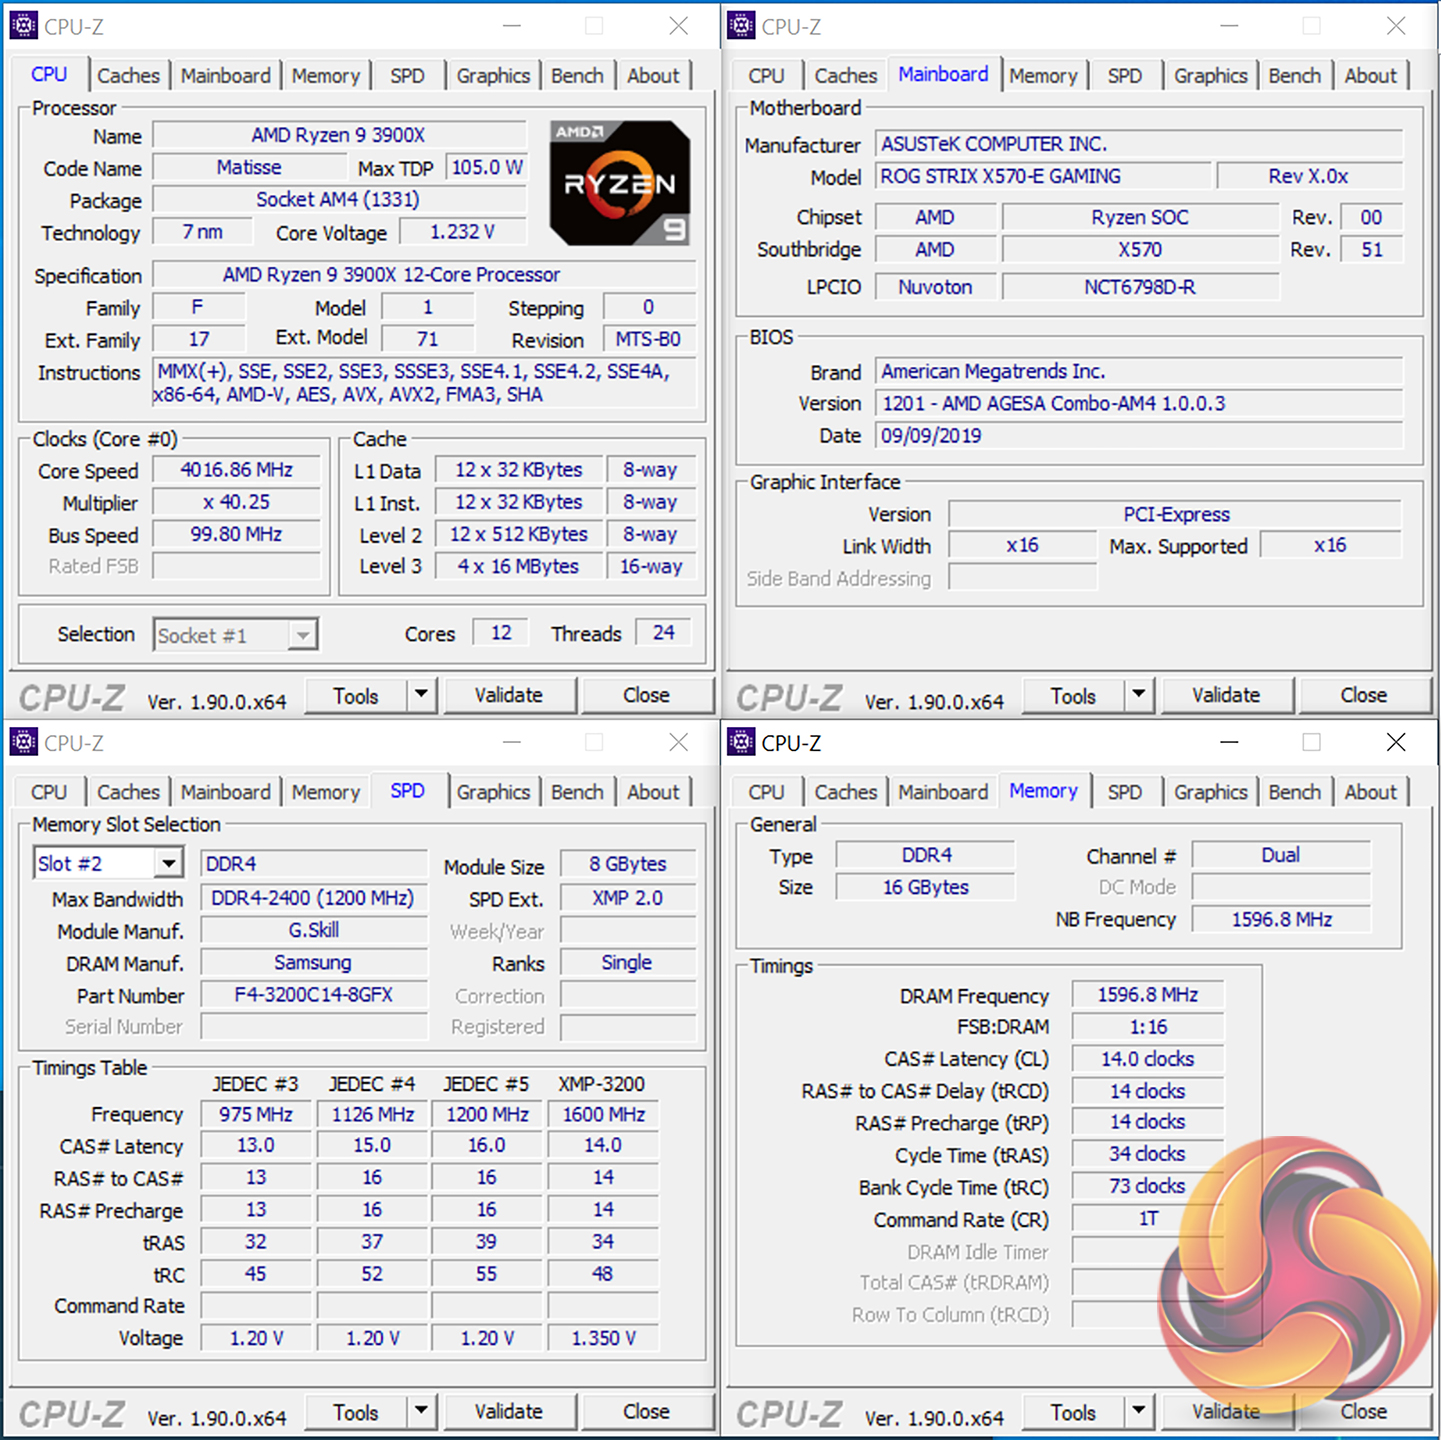This screenshot has width=1441, height=1440.
Task: Maximize the Memory tab CPU-Z window
Action: [1311, 742]
